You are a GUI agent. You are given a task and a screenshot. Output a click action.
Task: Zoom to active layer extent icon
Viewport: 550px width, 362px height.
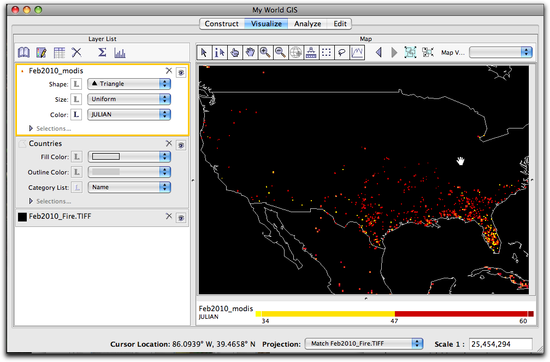(x=428, y=52)
